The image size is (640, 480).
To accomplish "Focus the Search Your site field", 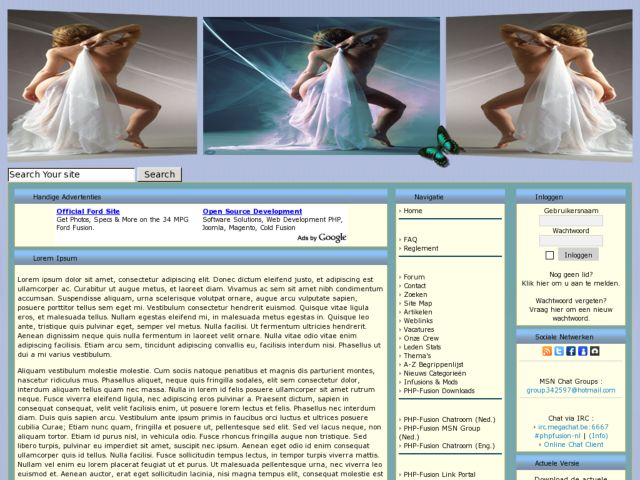I will click(x=71, y=175).
